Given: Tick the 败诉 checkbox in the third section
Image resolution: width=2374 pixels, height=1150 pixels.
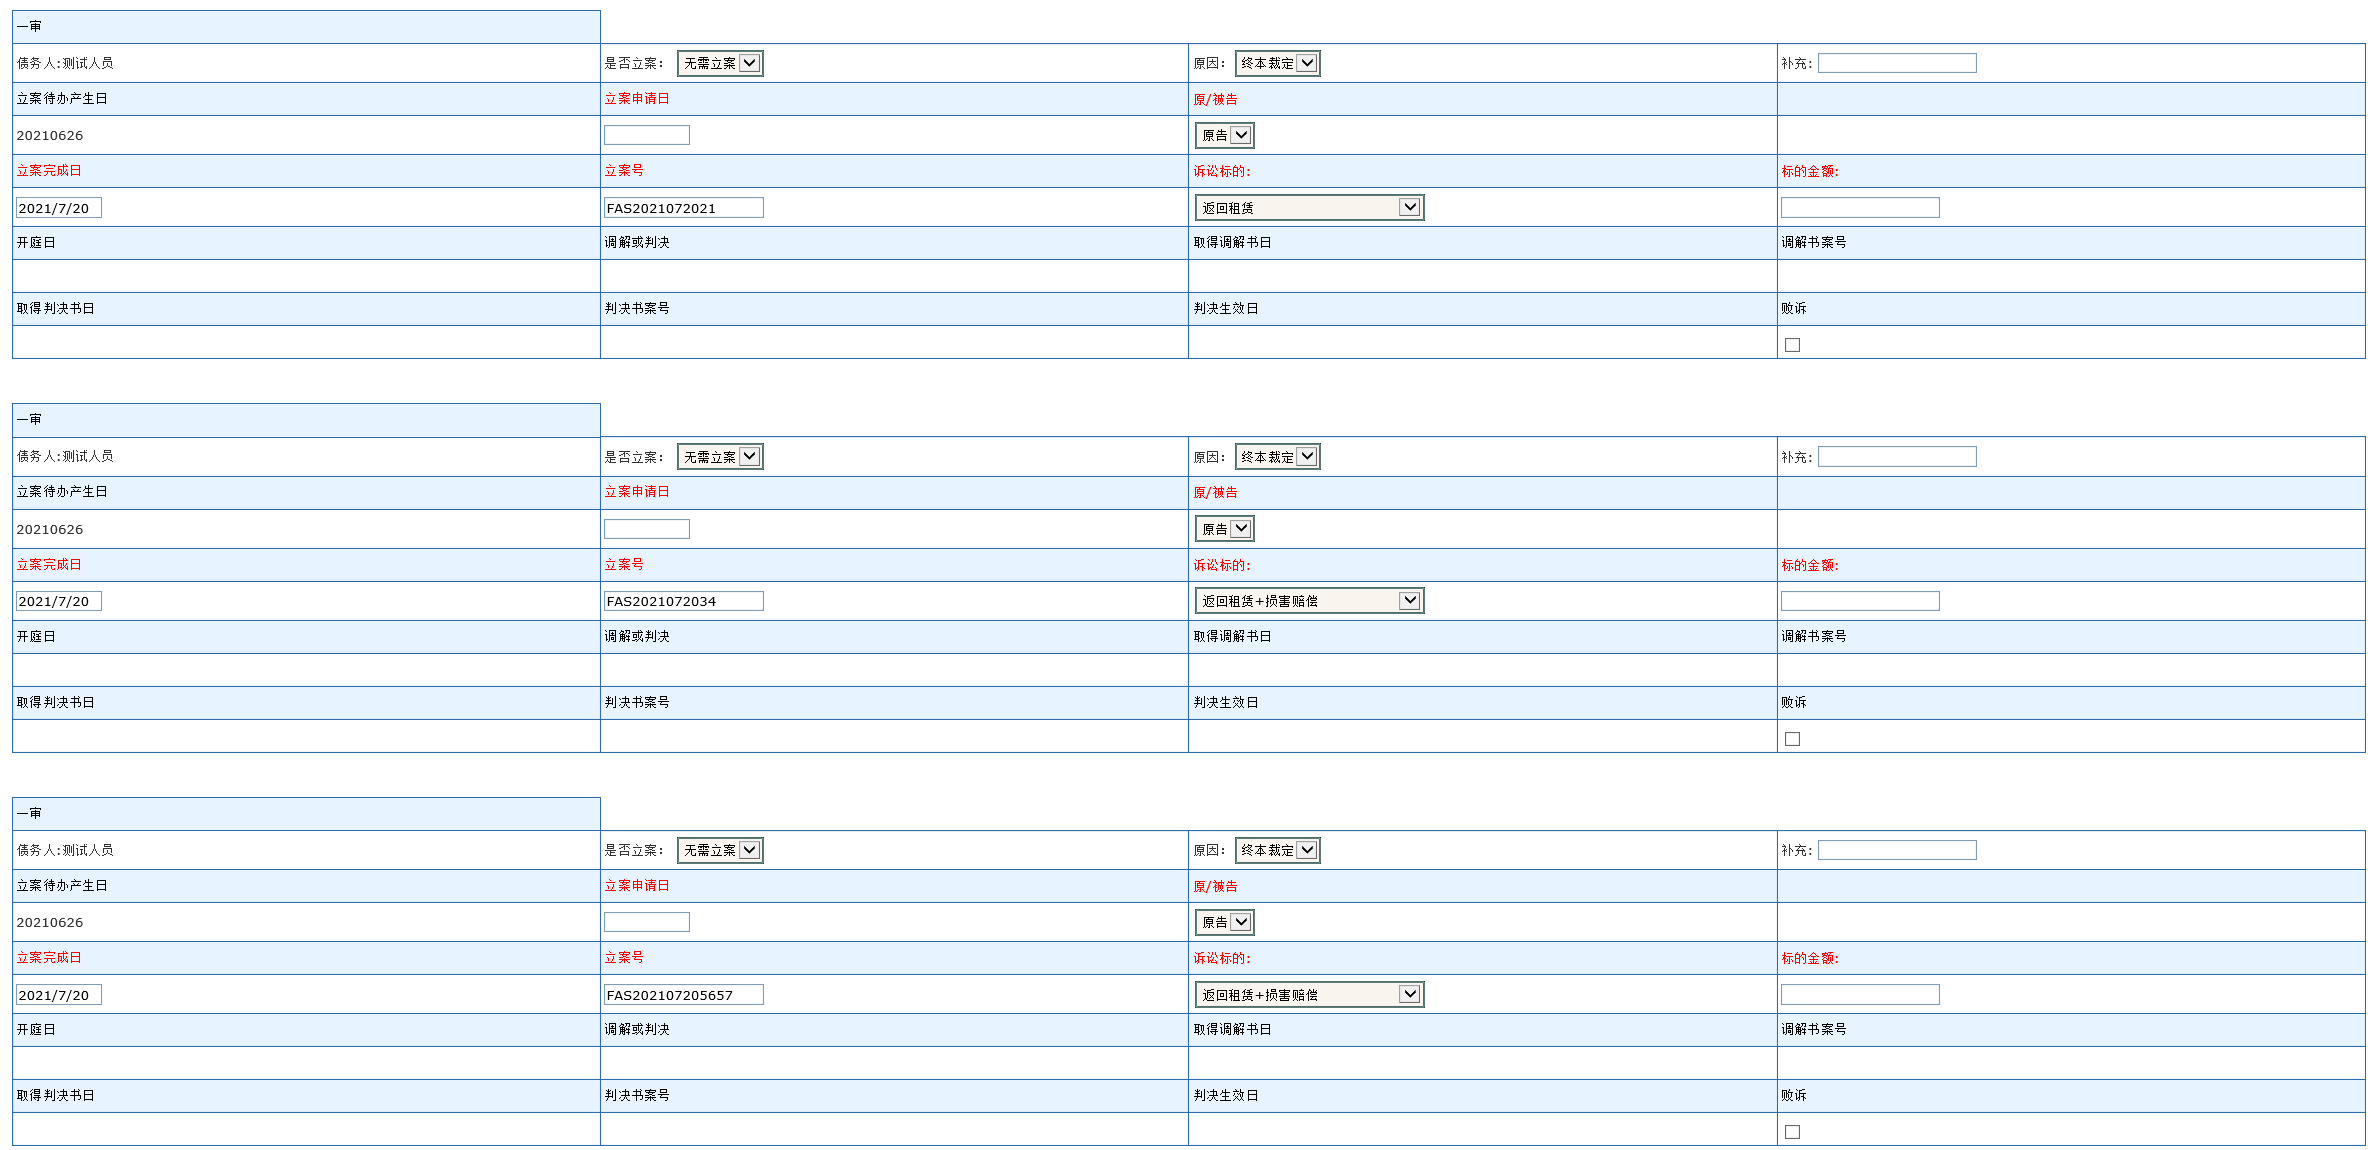Looking at the screenshot, I should pyautogui.click(x=1792, y=1132).
